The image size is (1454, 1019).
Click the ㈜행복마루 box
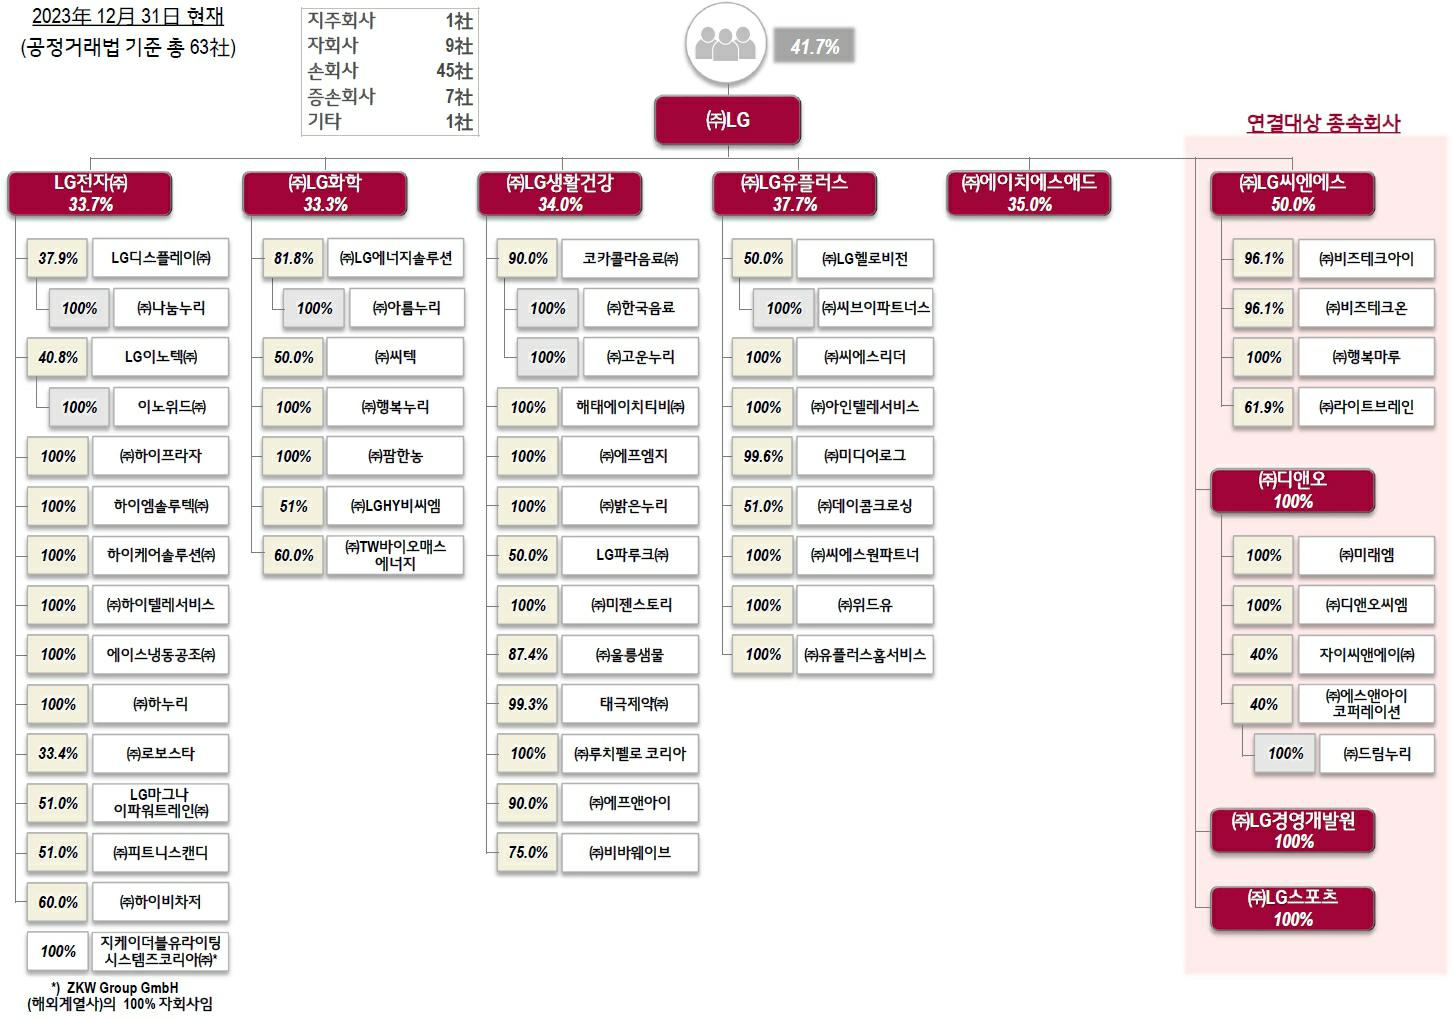[x=1366, y=357]
